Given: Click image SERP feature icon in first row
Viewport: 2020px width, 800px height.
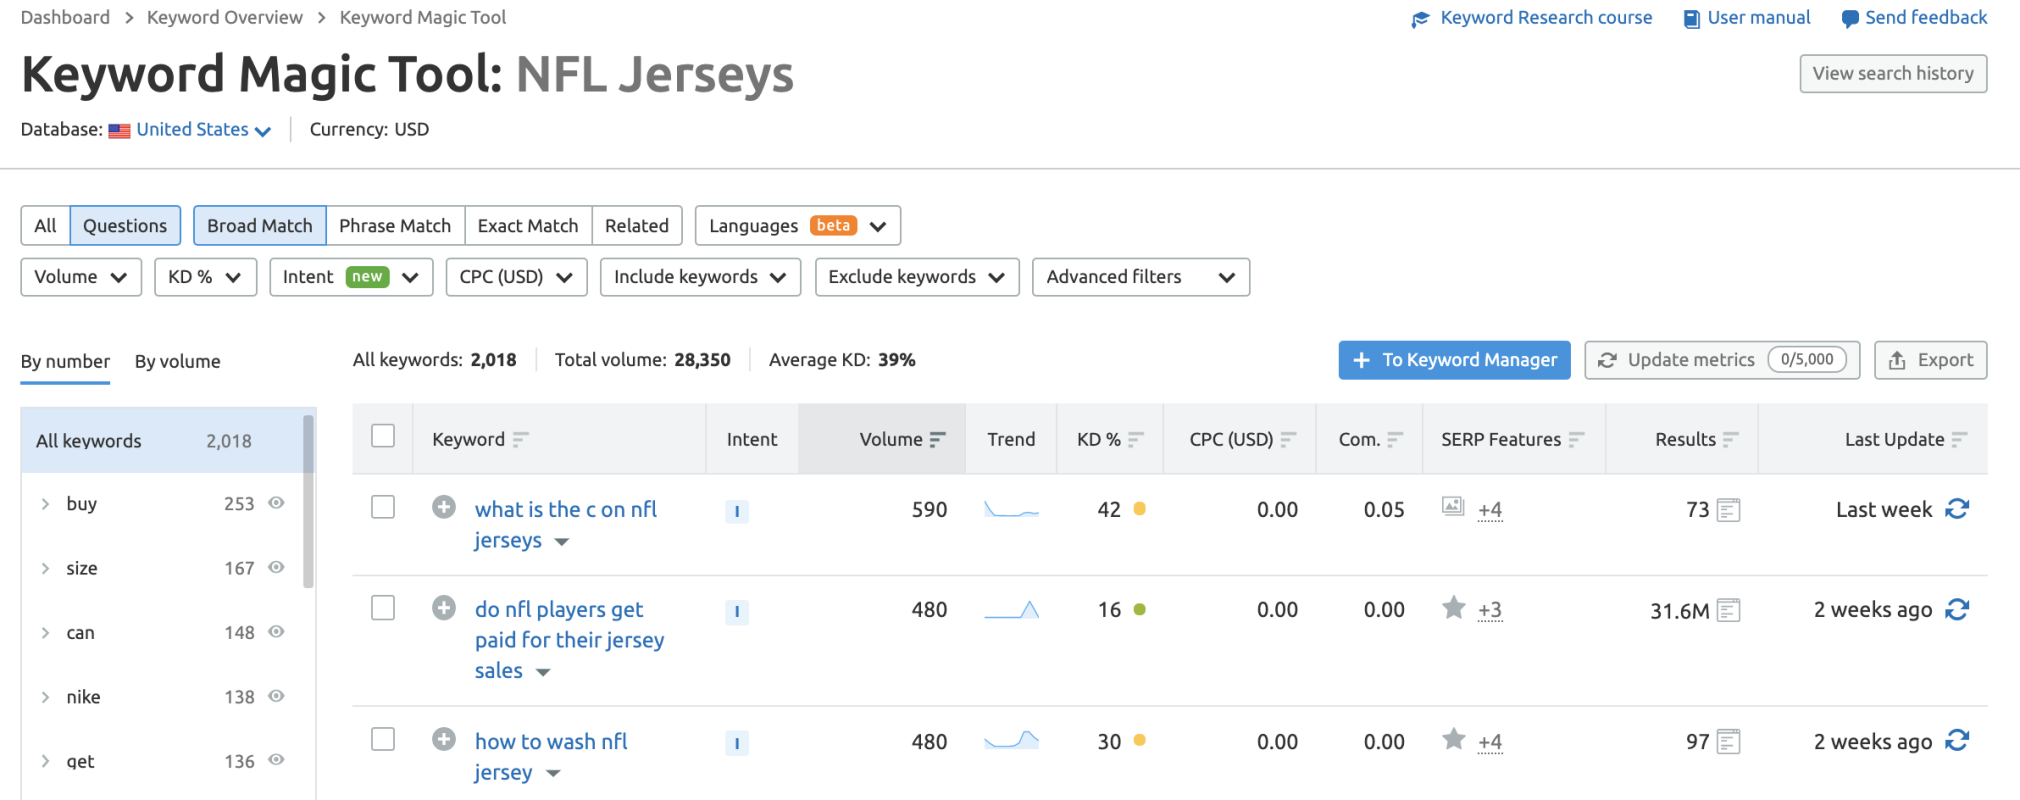Looking at the screenshot, I should (1452, 506).
